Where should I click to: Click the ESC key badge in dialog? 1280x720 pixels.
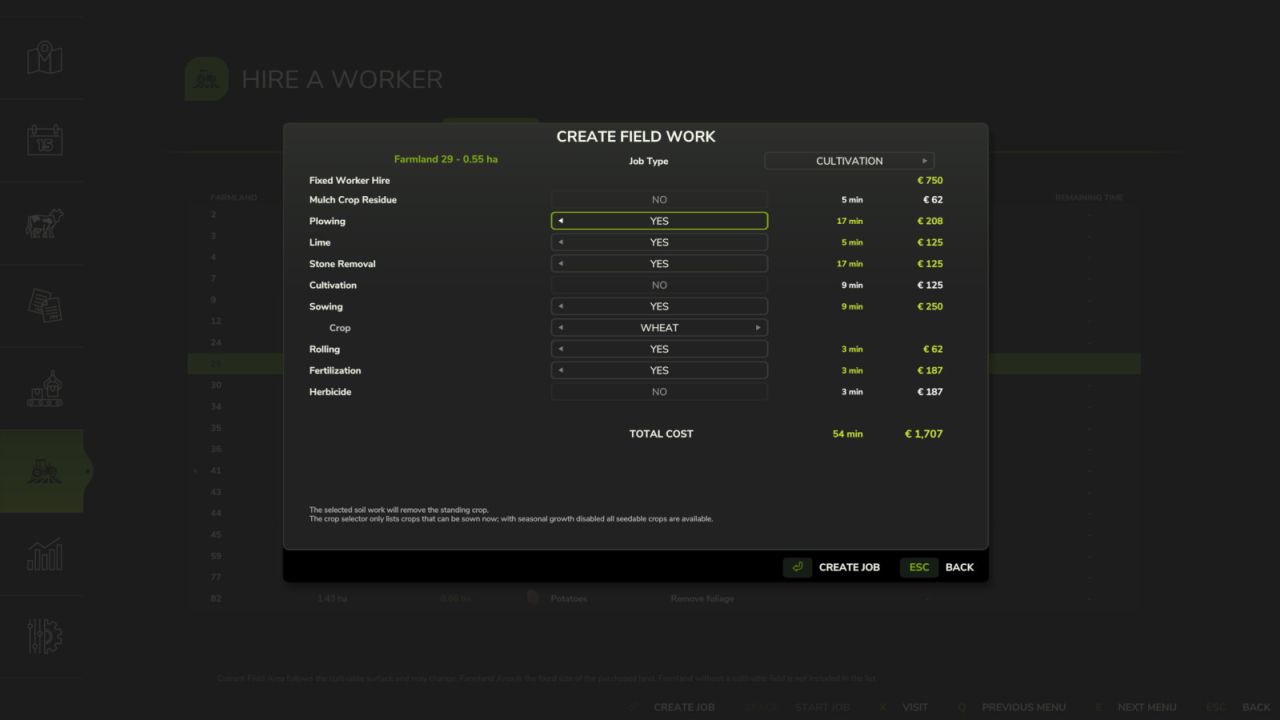tap(919, 567)
